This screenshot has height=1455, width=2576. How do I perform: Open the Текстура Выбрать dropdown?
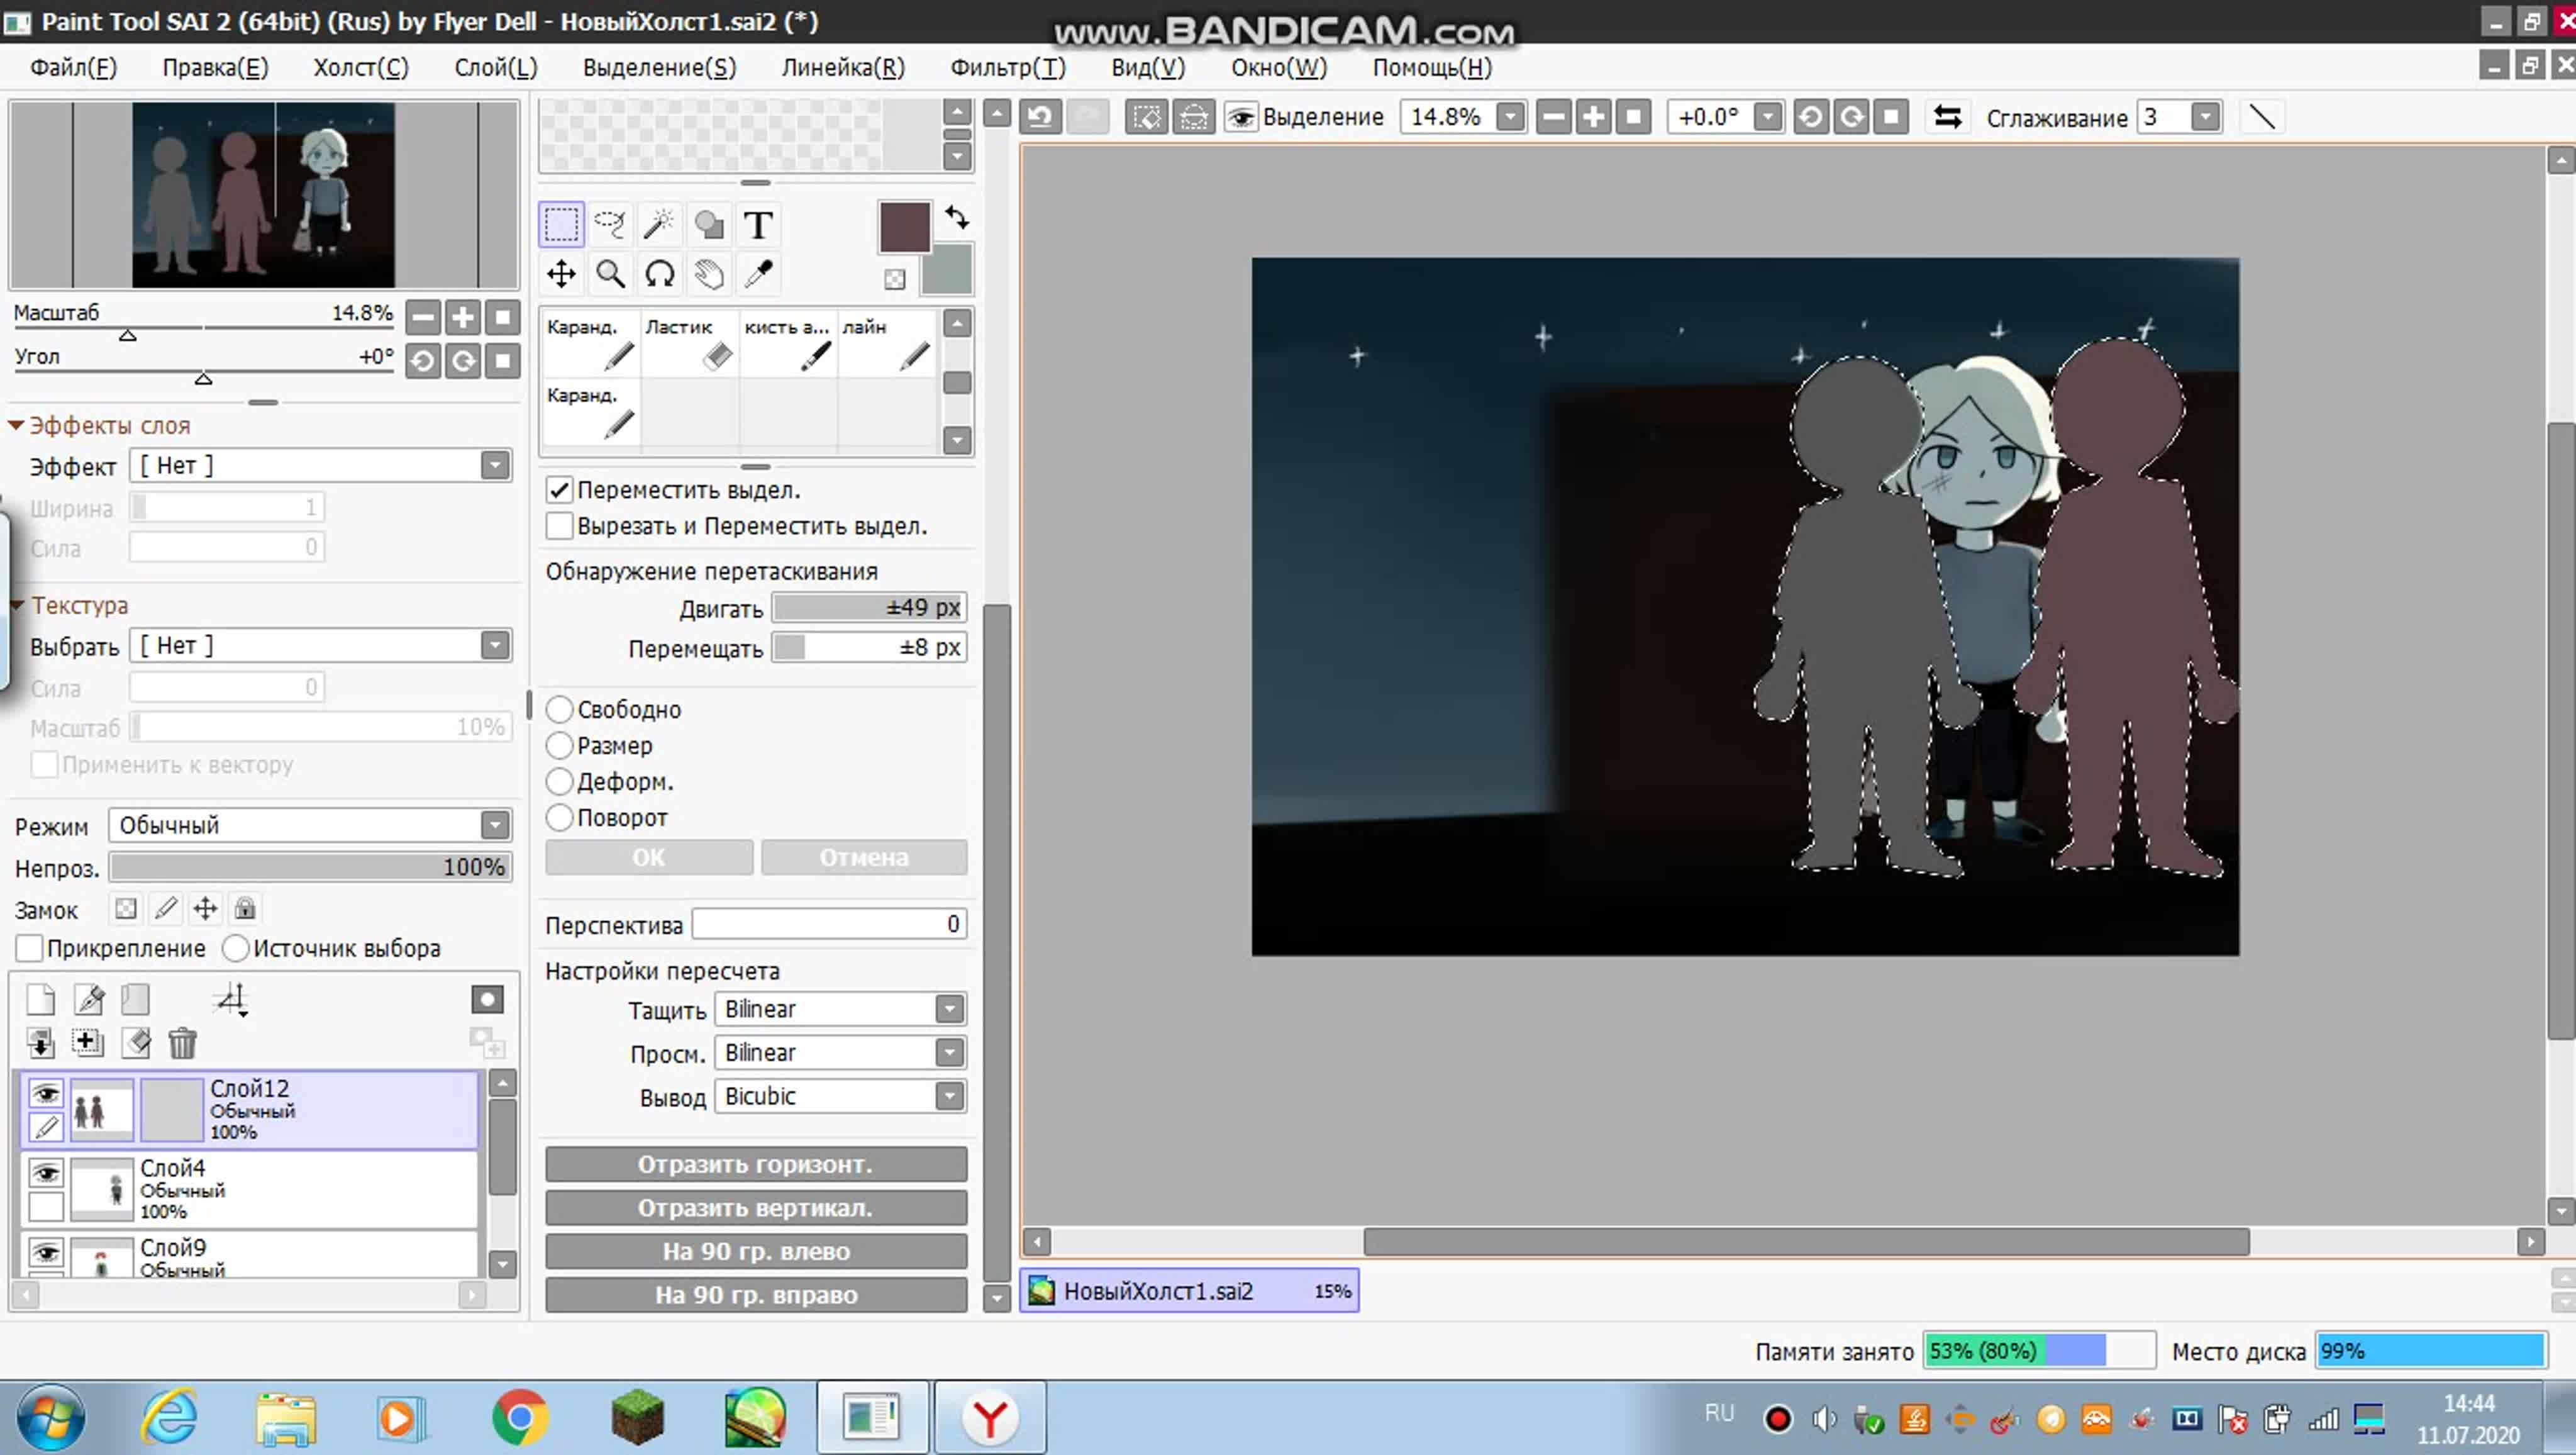point(320,645)
